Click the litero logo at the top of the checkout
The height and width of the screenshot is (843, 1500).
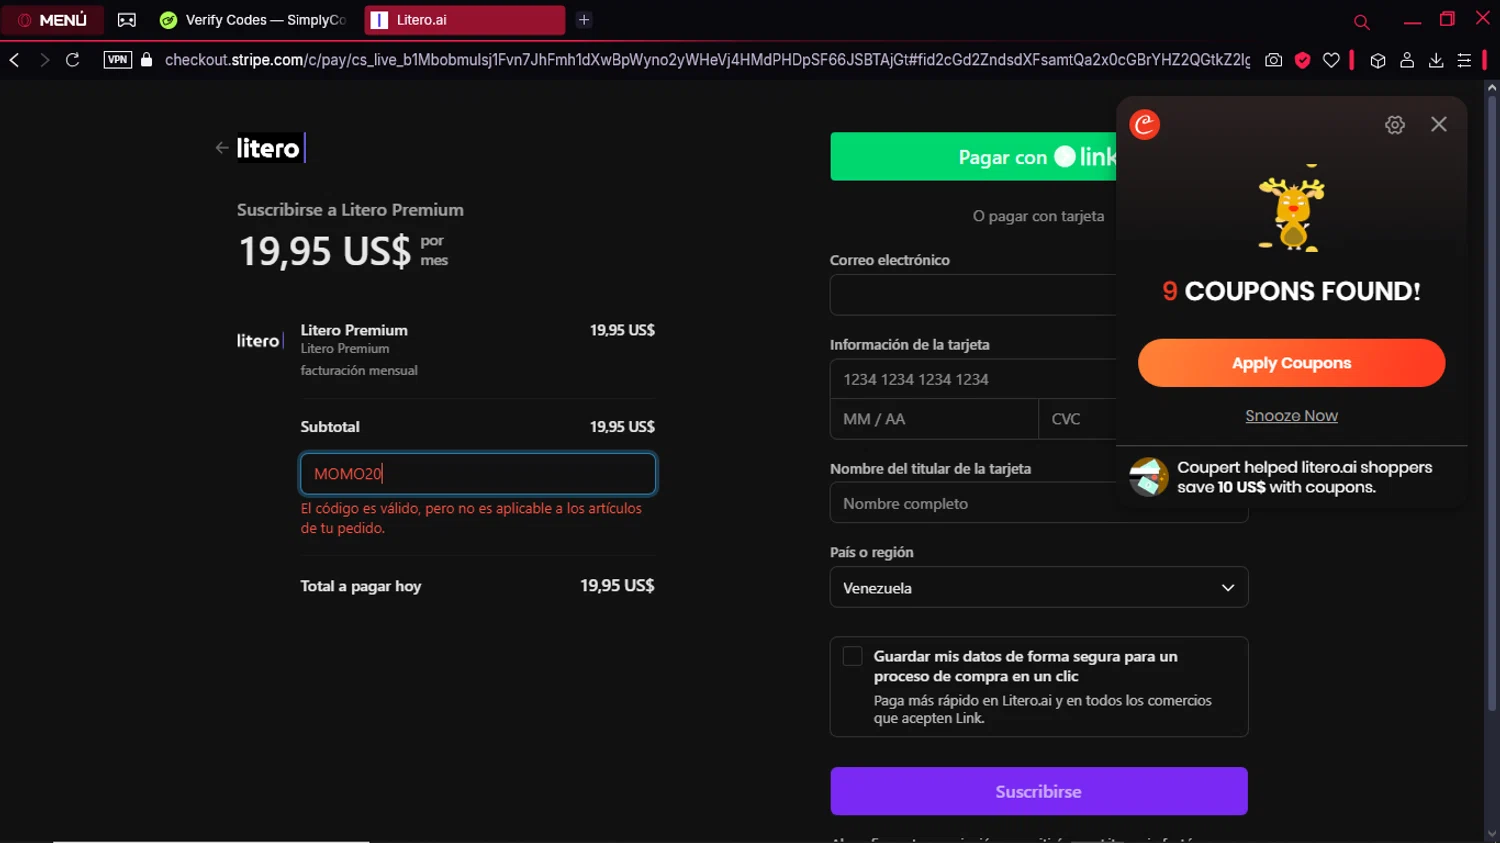pos(270,148)
